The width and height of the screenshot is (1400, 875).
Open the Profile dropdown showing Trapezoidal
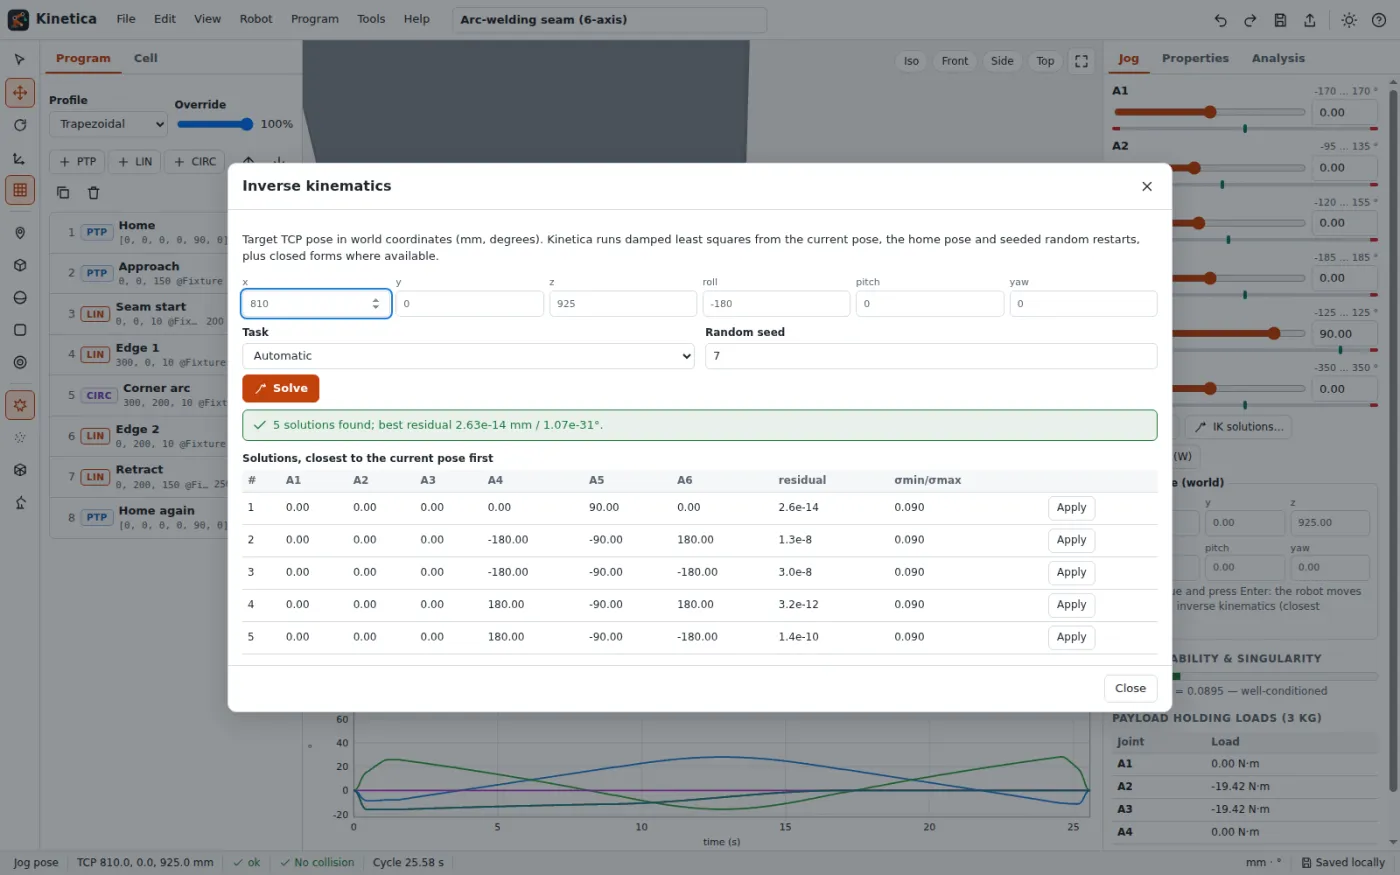tap(108, 124)
